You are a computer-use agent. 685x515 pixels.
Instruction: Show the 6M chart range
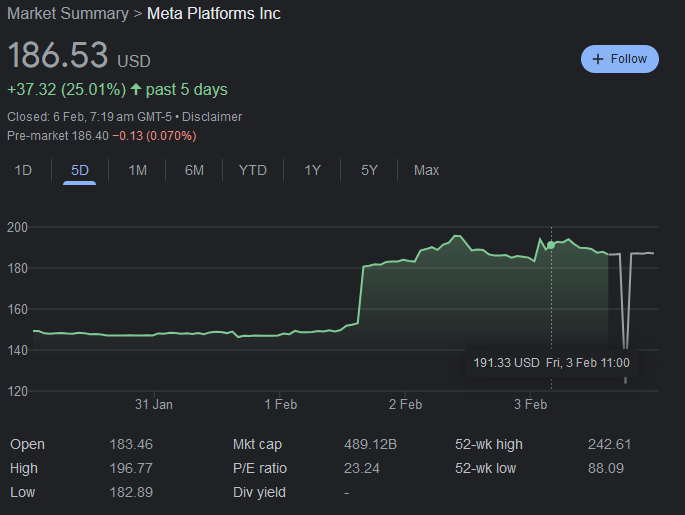point(194,170)
